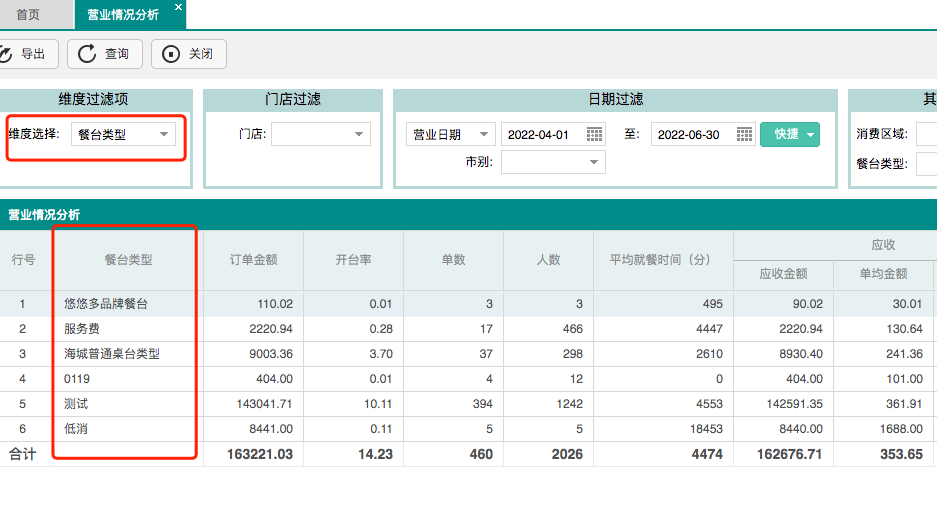Viewport: 937px width, 519px height.
Task: Click the start date field 2022-04-01
Action: (x=541, y=134)
